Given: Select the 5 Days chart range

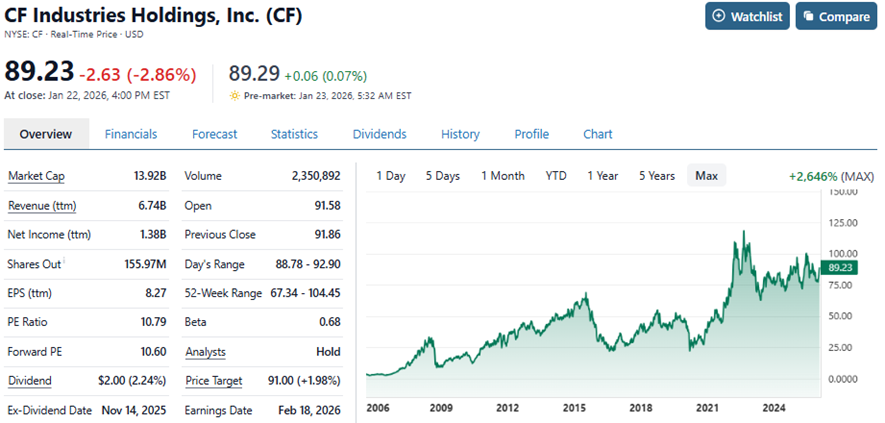Looking at the screenshot, I should point(442,176).
